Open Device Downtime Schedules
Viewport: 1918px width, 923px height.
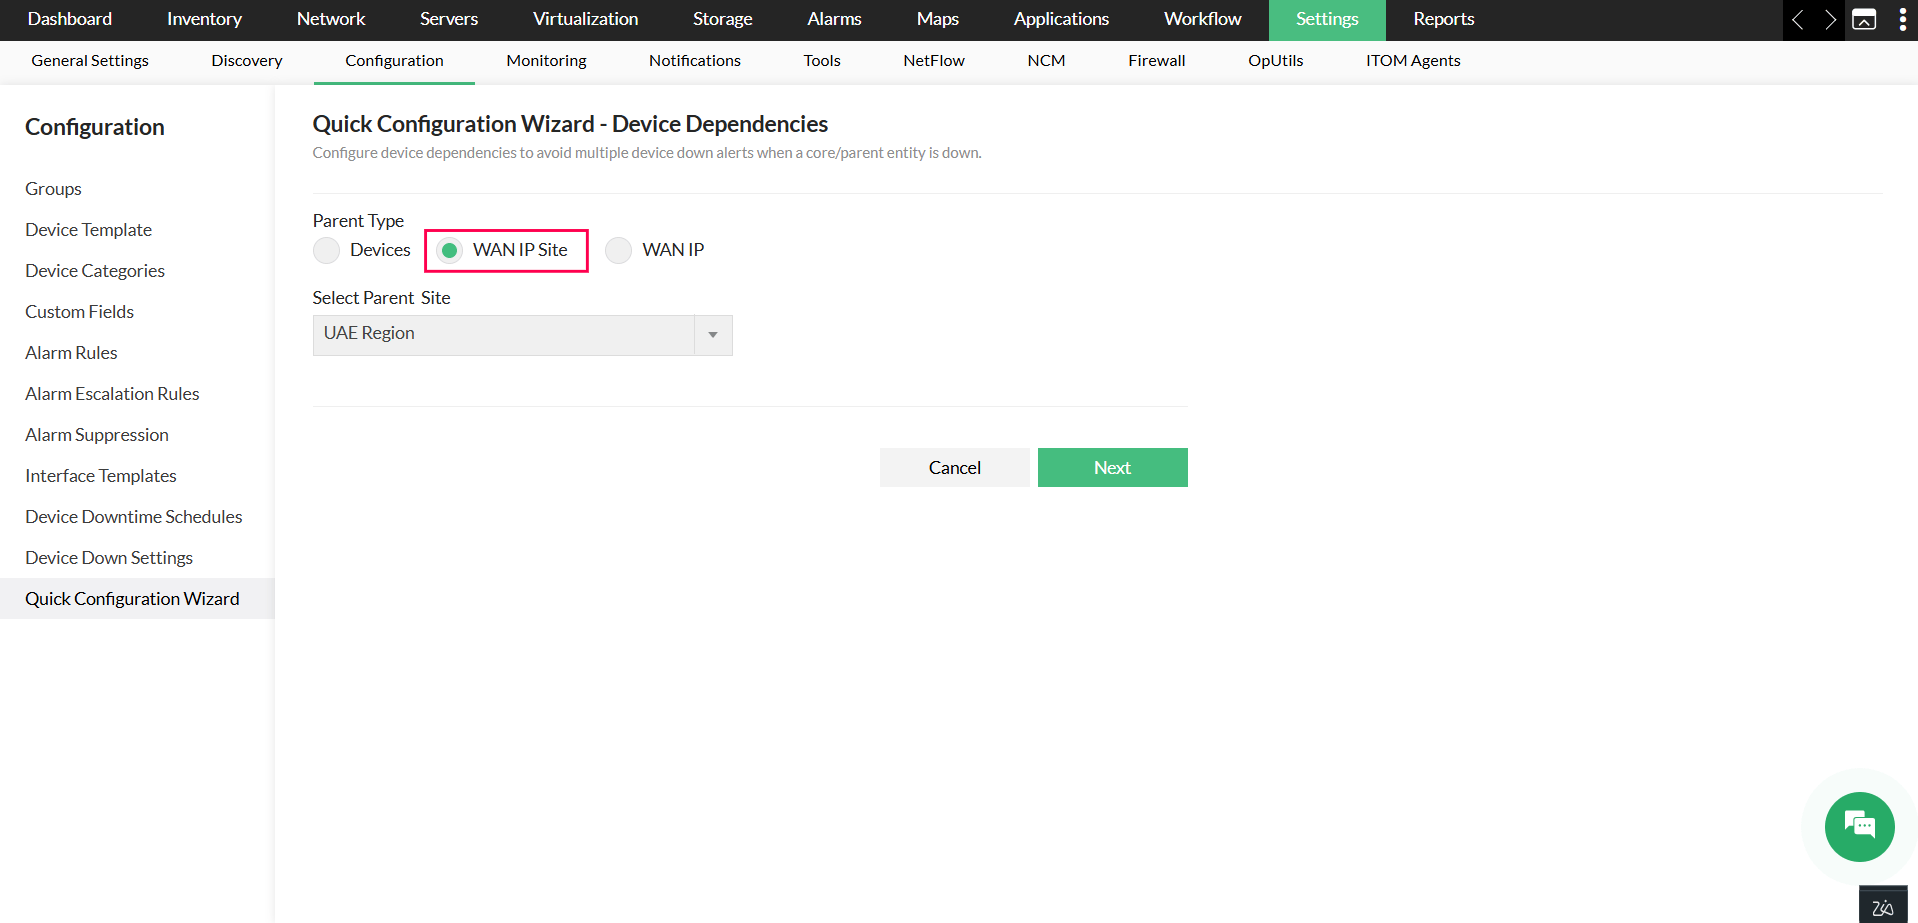pos(134,516)
